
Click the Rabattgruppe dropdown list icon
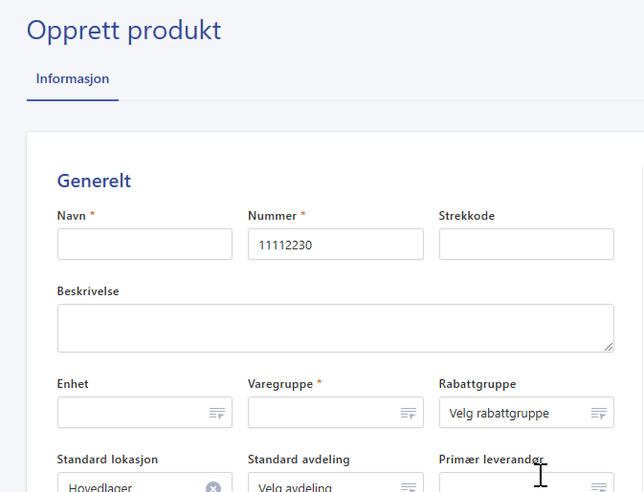click(598, 413)
